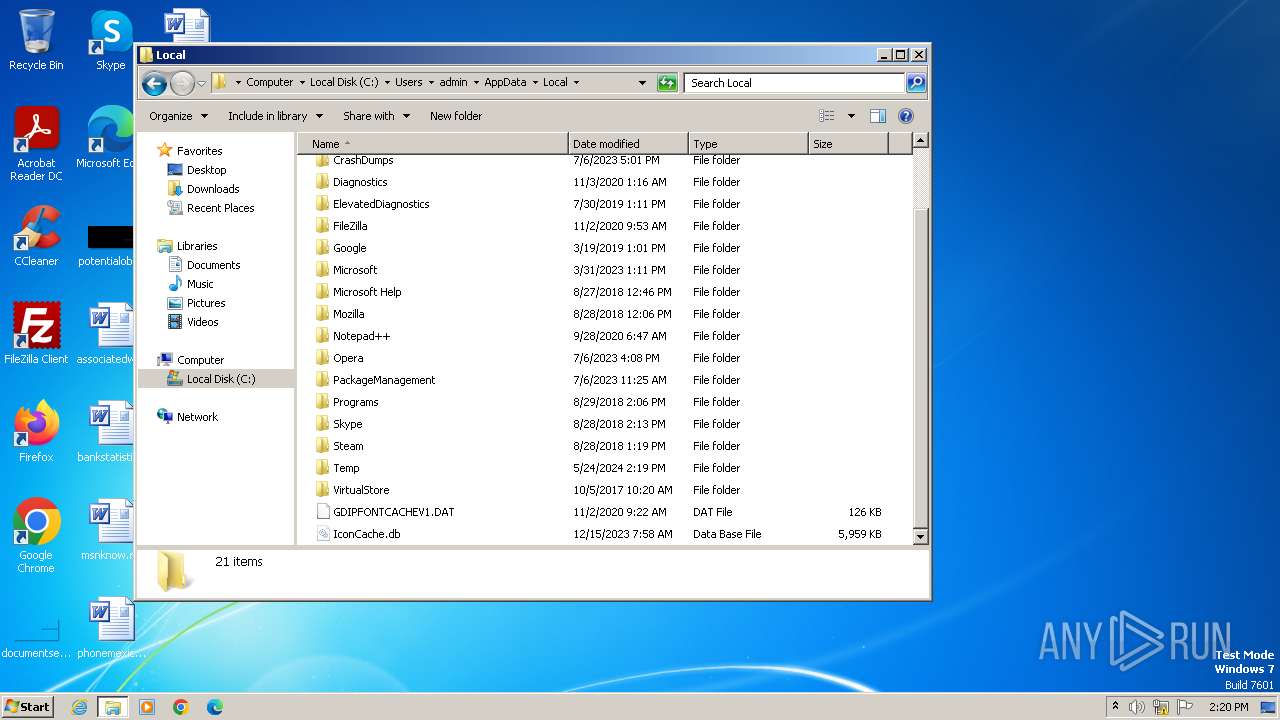
Task: Open the Organize dropdown menu
Action: 178,116
